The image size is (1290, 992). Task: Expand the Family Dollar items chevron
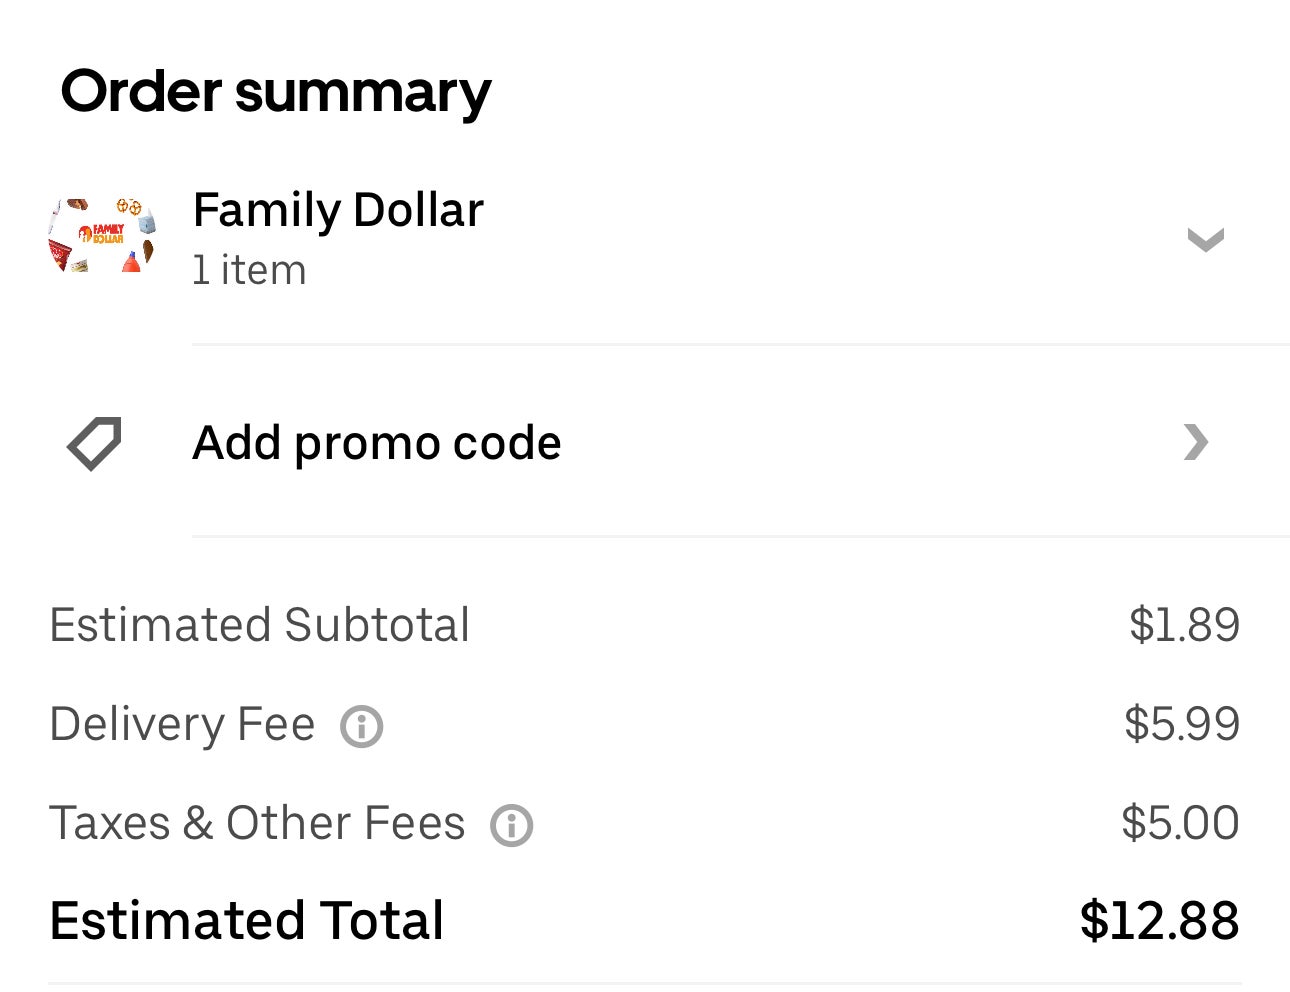pos(1204,240)
